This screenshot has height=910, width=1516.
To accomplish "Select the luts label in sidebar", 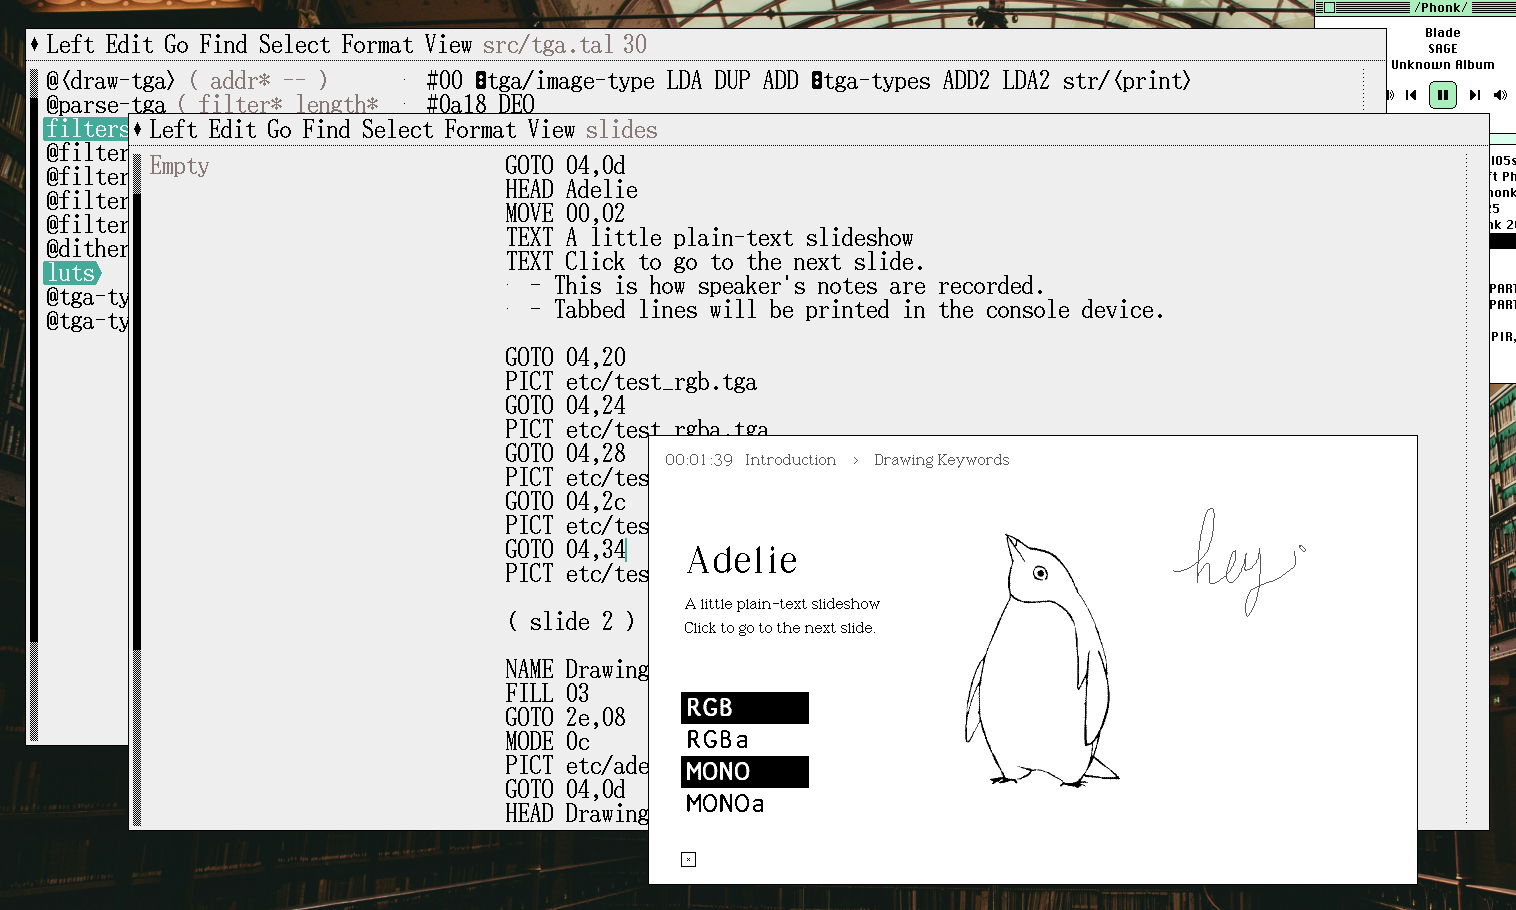I will (71, 273).
